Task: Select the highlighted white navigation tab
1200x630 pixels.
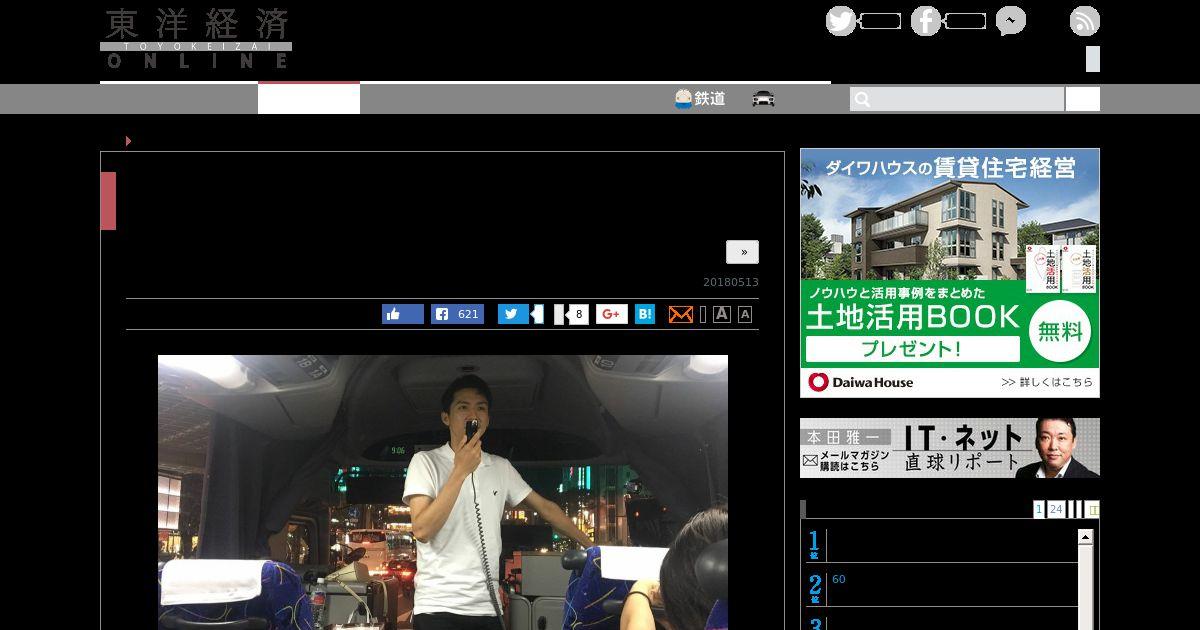Action: 309,98
